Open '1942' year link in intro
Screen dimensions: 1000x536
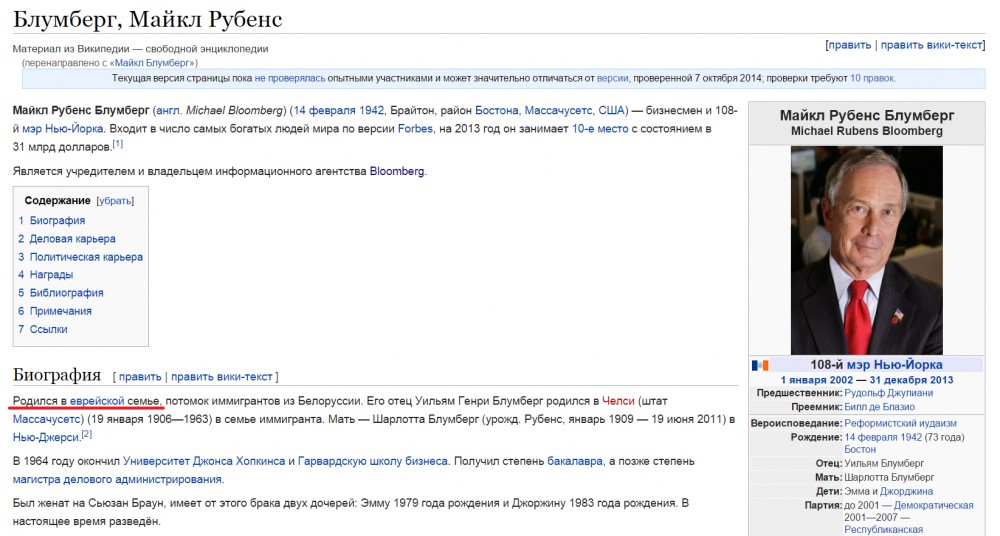pos(371,110)
